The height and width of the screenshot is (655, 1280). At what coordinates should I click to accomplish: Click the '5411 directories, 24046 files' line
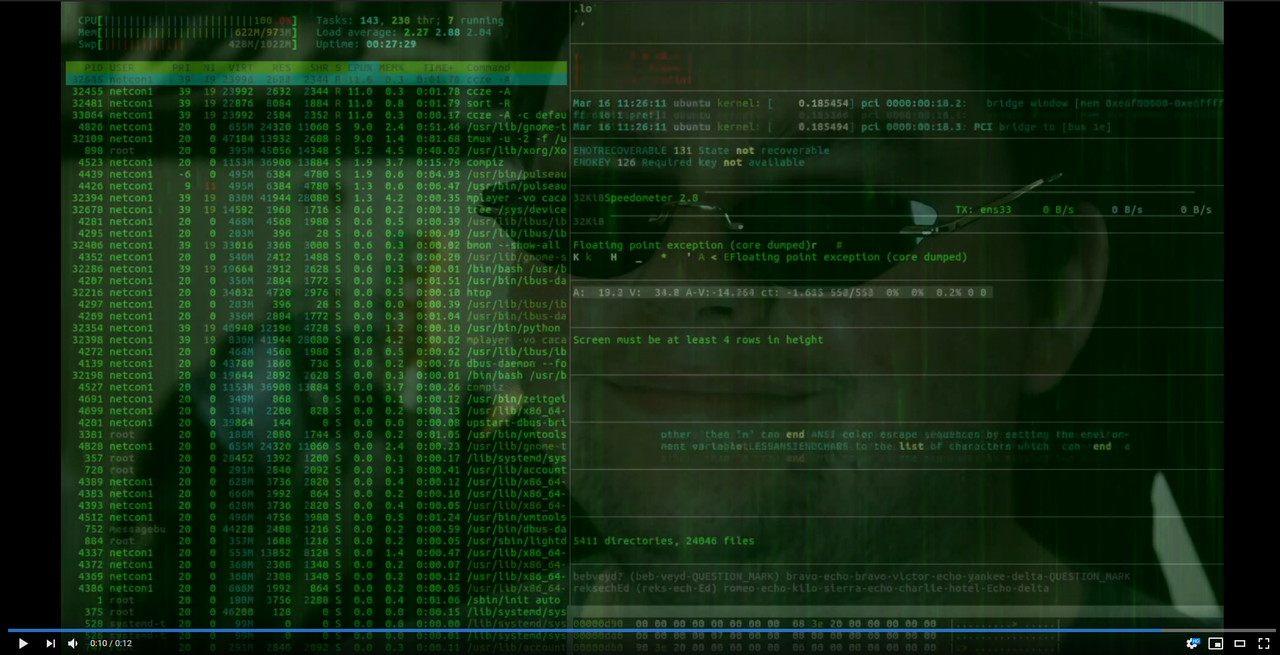(663, 541)
